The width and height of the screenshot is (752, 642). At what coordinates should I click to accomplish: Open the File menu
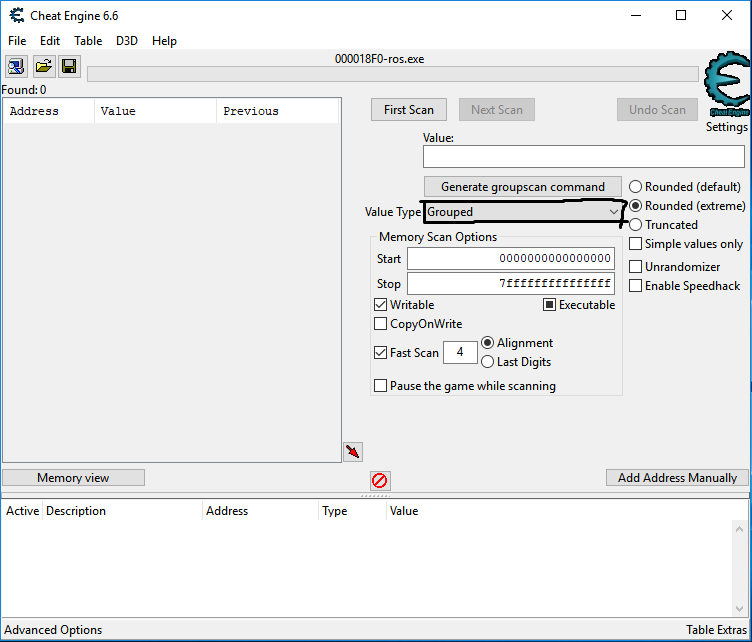pyautogui.click(x=17, y=41)
